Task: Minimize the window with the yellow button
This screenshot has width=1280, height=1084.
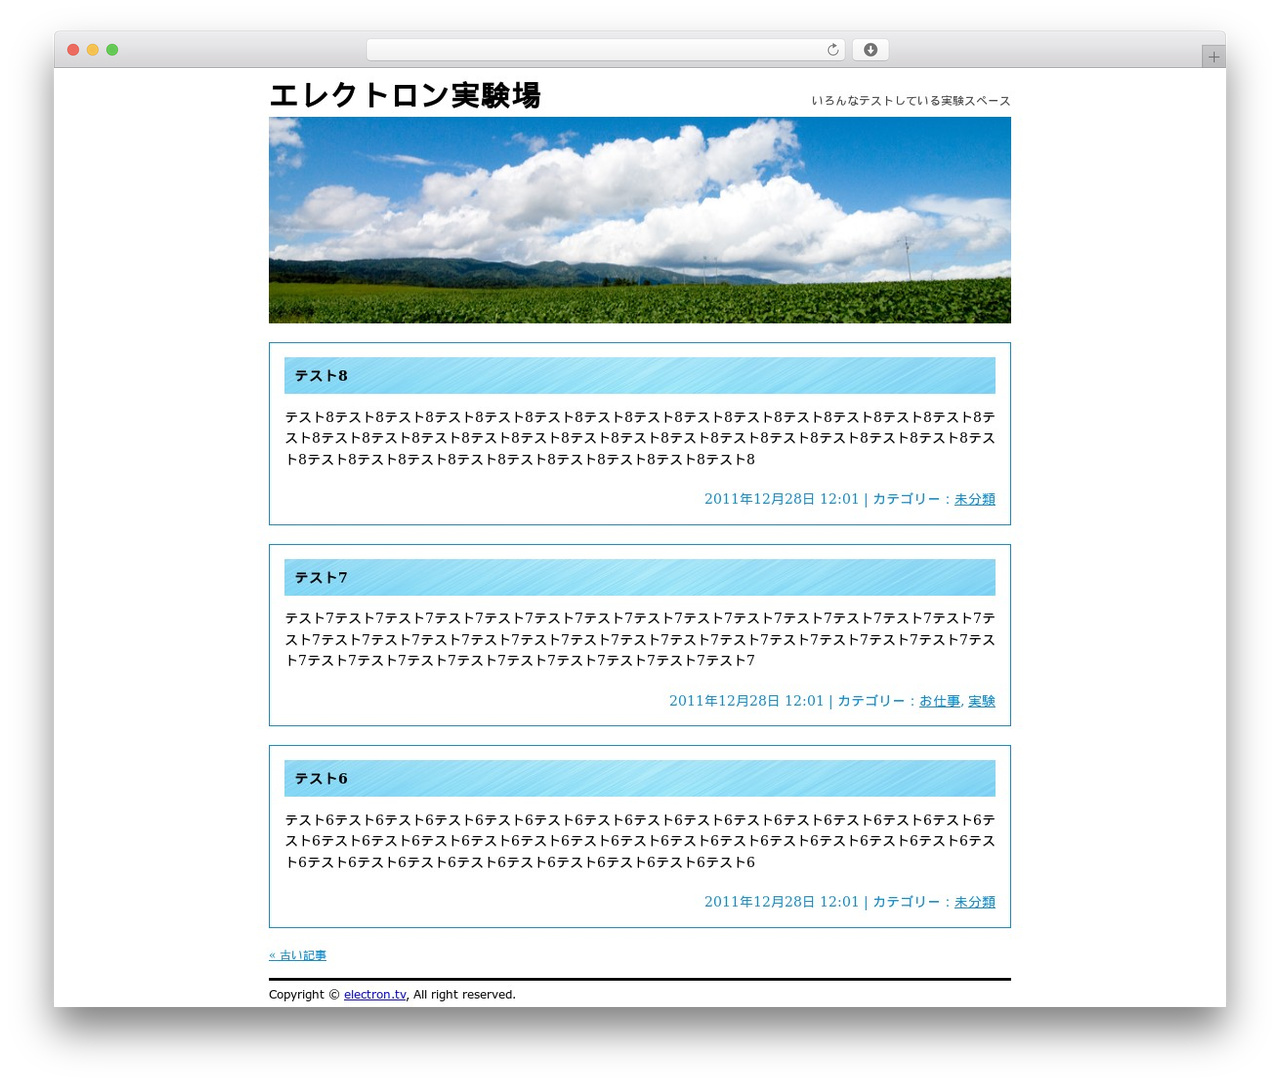Action: click(x=93, y=50)
